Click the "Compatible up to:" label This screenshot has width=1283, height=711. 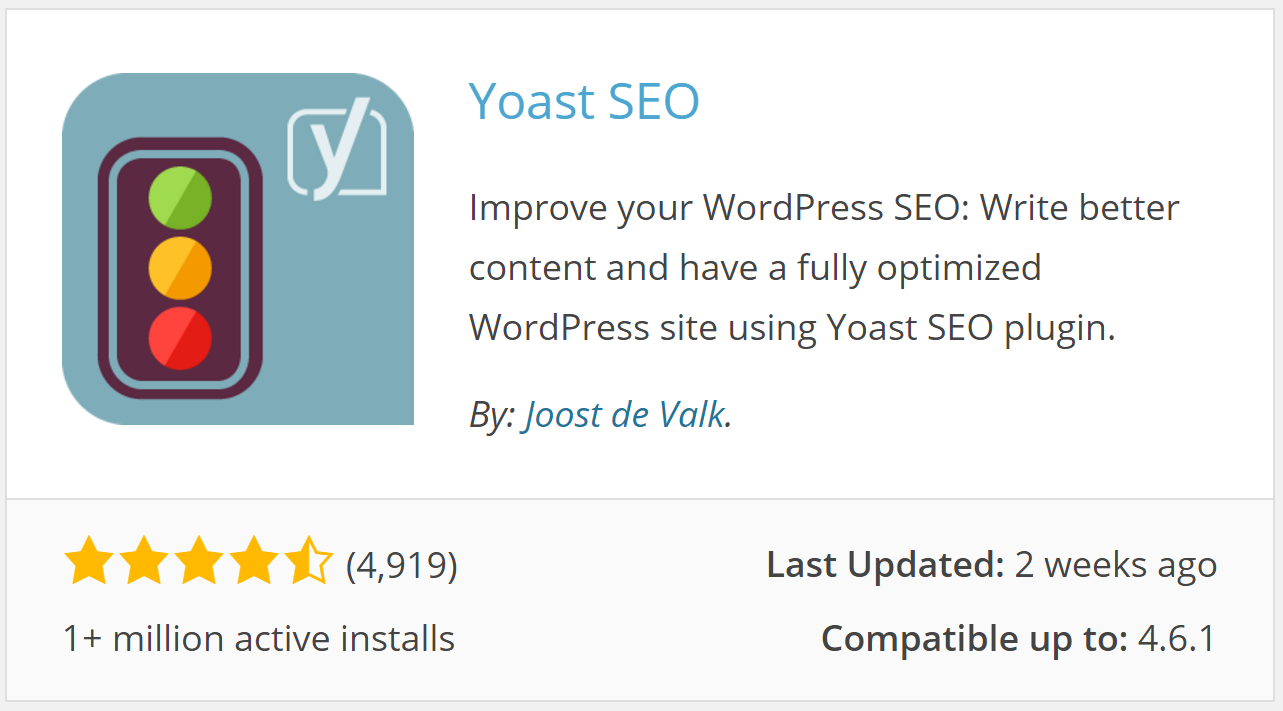point(975,638)
